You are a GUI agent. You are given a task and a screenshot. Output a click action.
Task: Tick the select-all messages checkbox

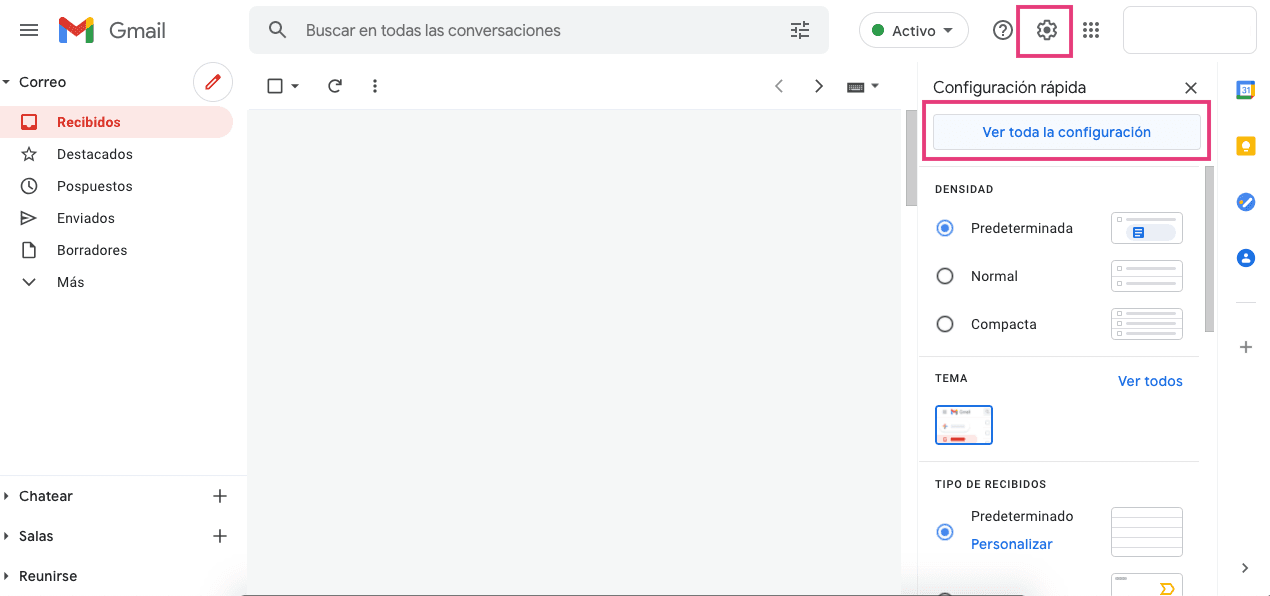(x=275, y=86)
